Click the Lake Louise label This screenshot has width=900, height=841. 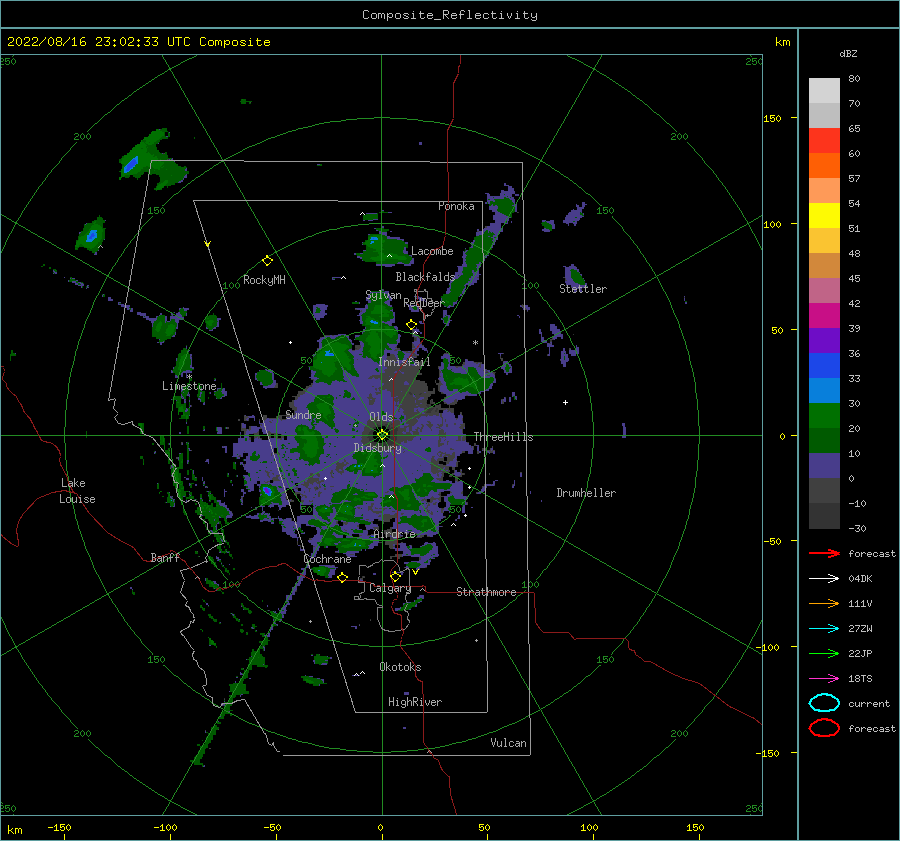77,491
